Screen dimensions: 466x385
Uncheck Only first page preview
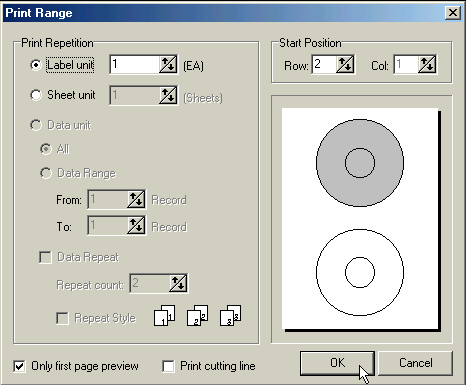(x=19, y=366)
